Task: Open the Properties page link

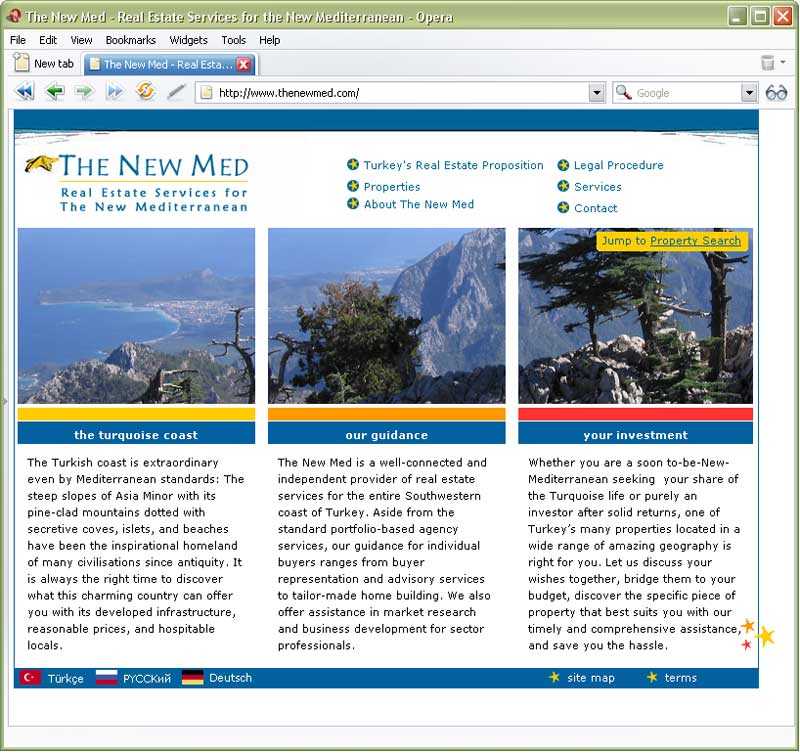Action: [x=392, y=187]
